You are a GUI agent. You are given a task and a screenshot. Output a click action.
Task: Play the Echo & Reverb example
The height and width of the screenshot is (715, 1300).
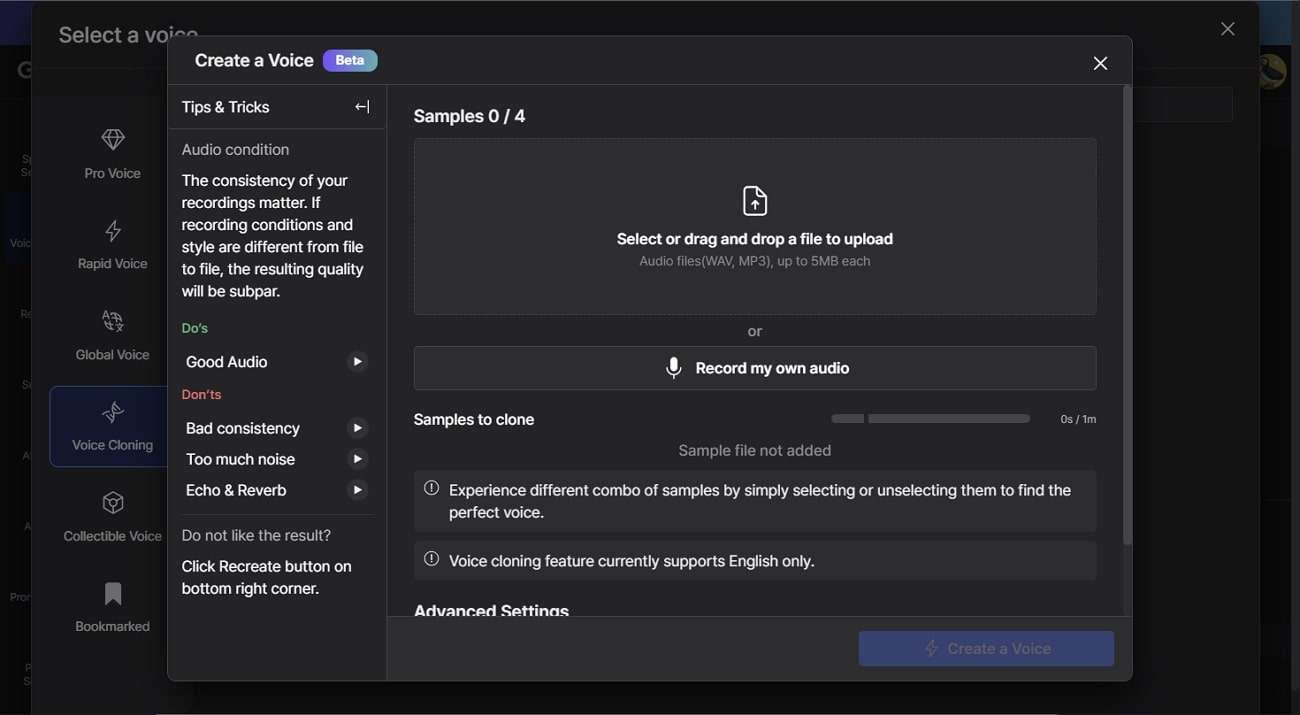pos(357,490)
